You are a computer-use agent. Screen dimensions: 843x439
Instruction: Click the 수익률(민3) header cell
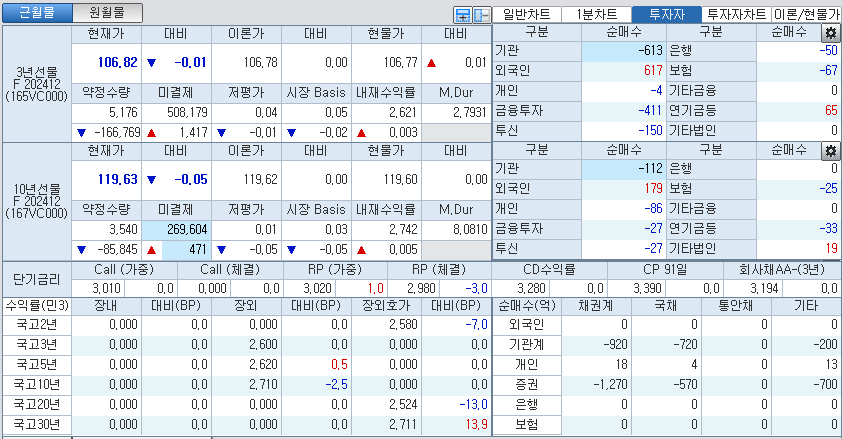point(37,306)
